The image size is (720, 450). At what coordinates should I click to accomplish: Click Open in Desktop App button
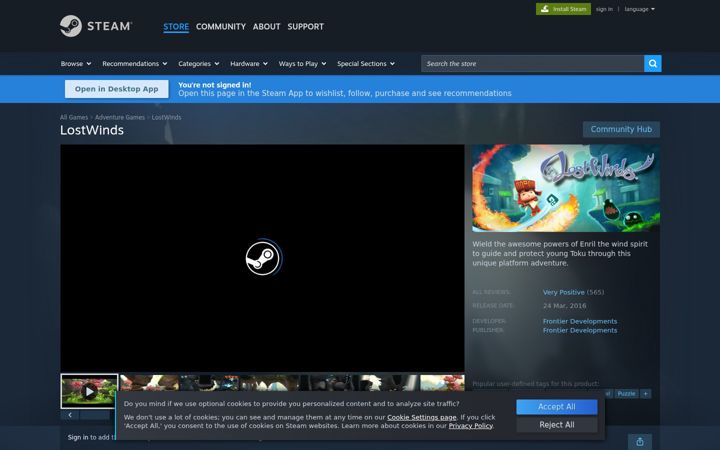click(x=117, y=89)
